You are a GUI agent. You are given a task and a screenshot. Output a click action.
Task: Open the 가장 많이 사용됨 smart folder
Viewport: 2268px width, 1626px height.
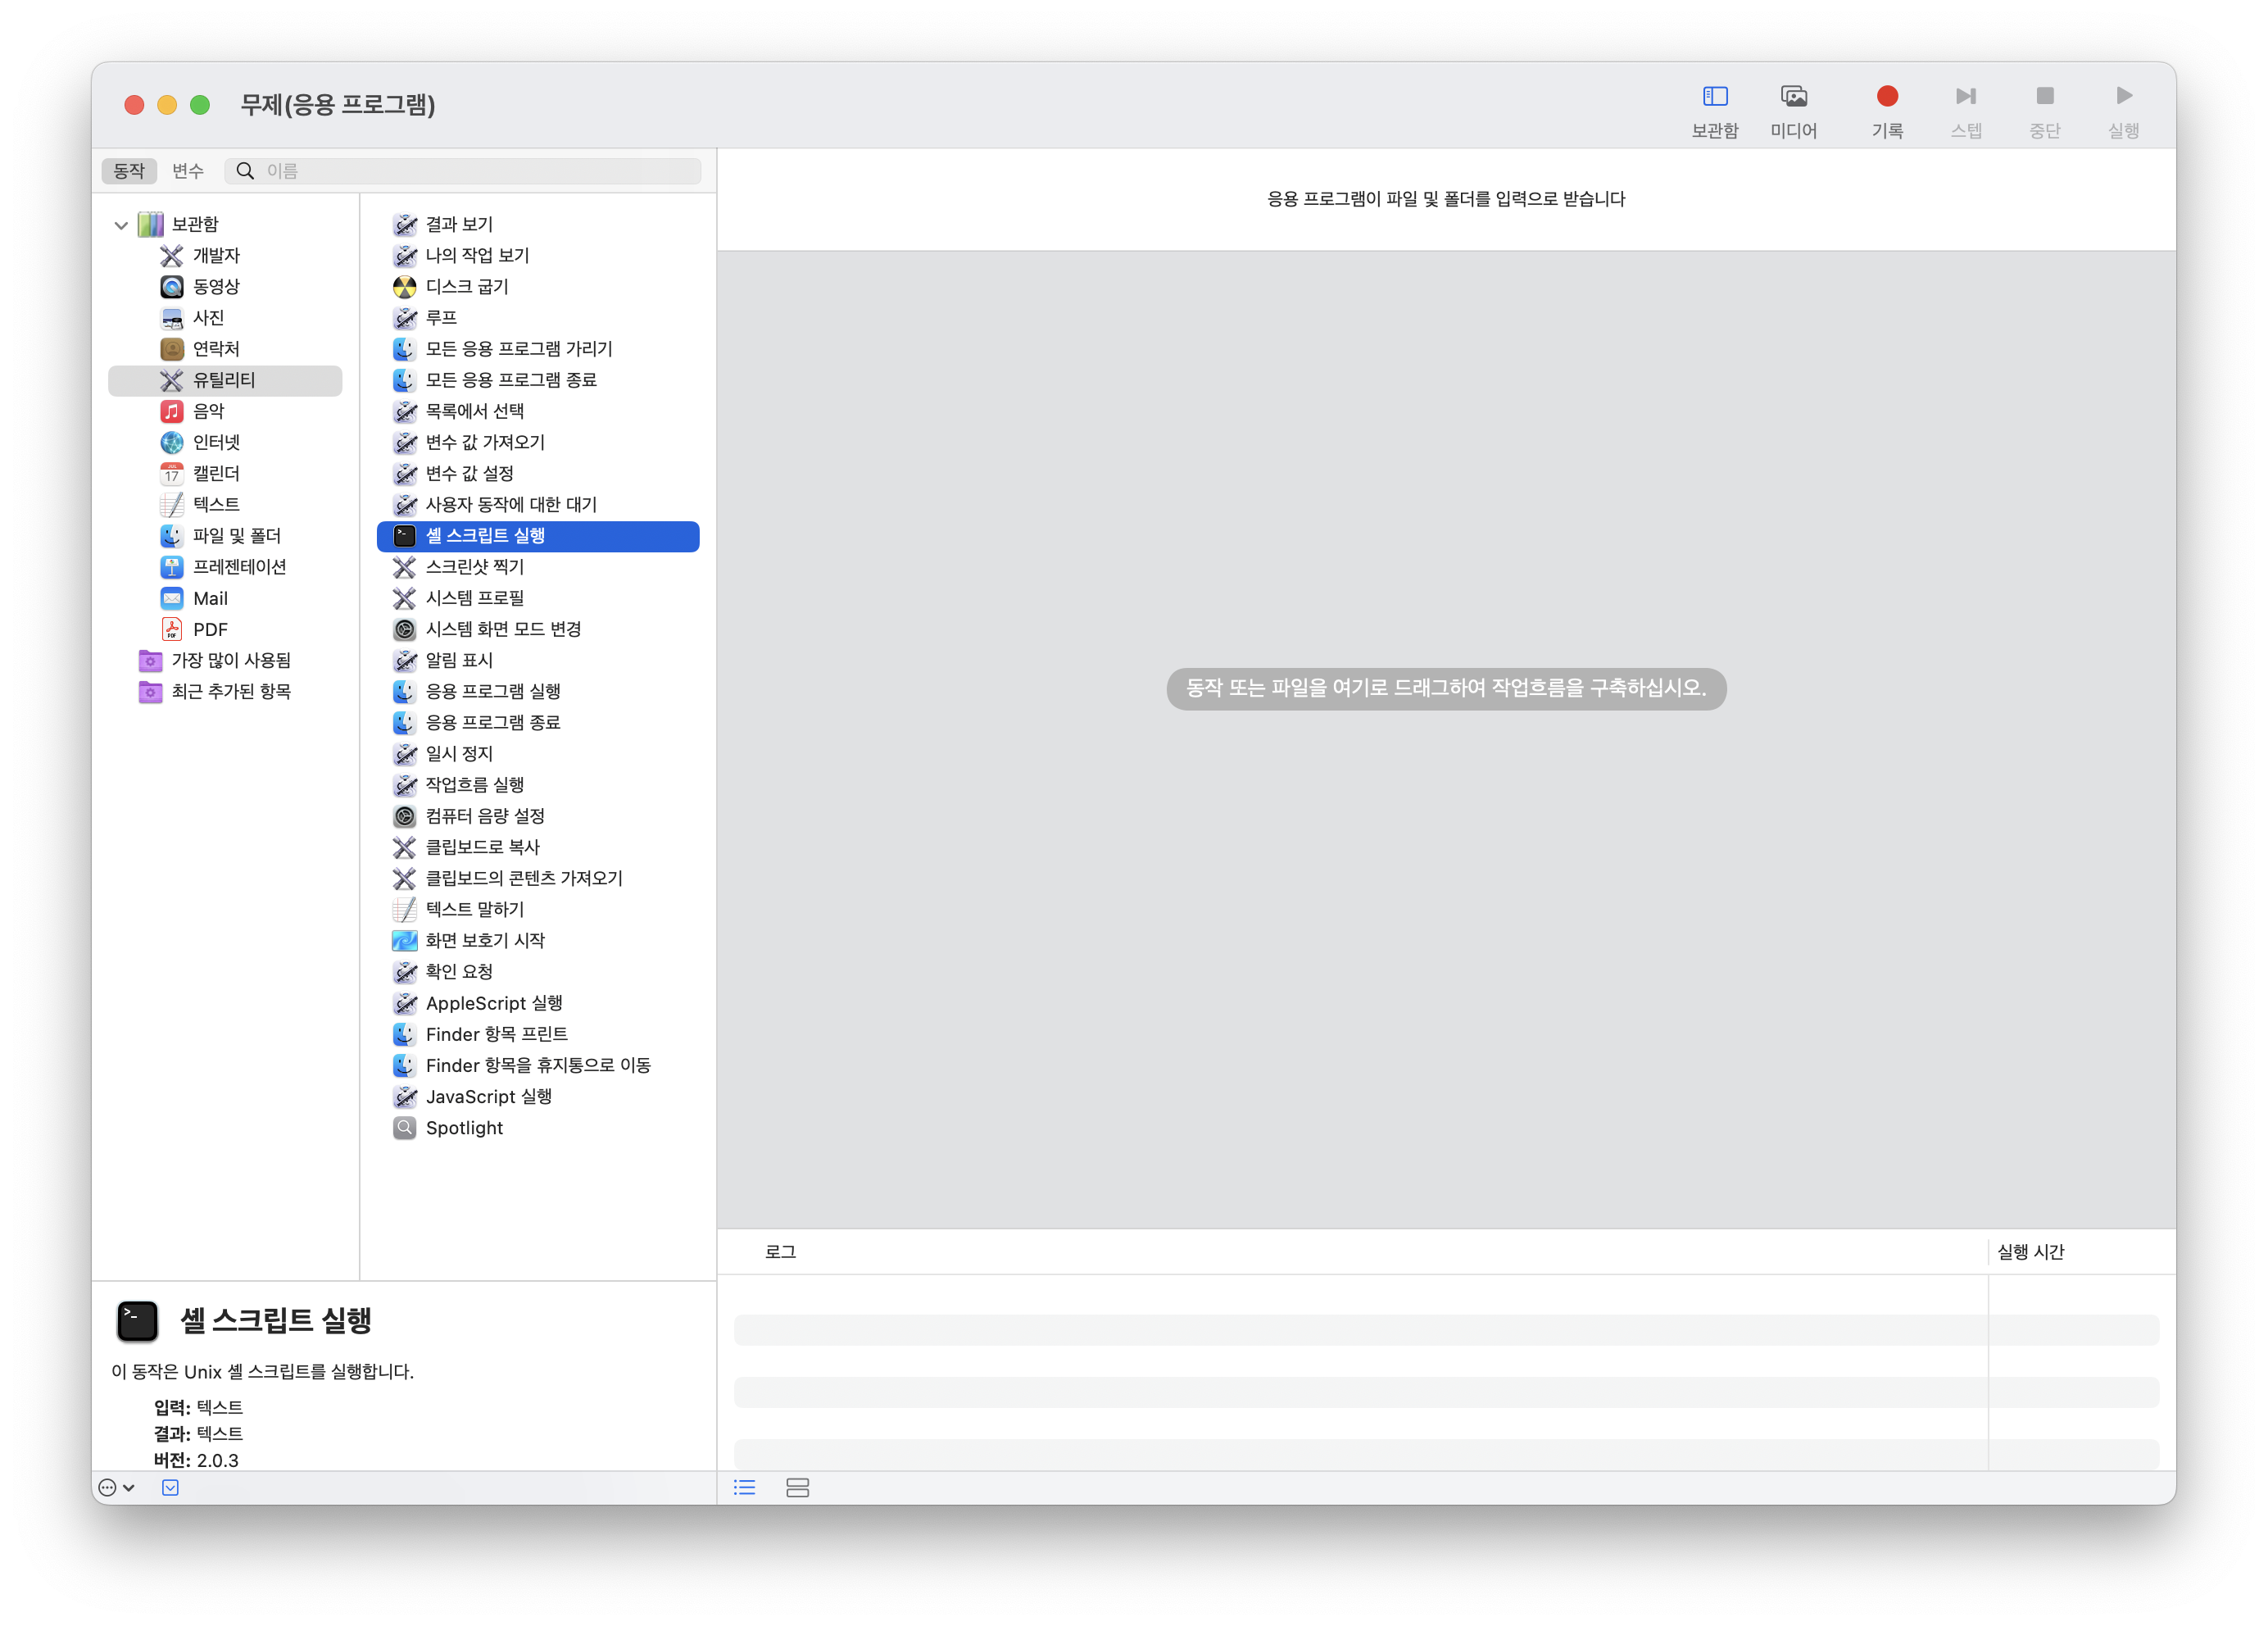(230, 660)
